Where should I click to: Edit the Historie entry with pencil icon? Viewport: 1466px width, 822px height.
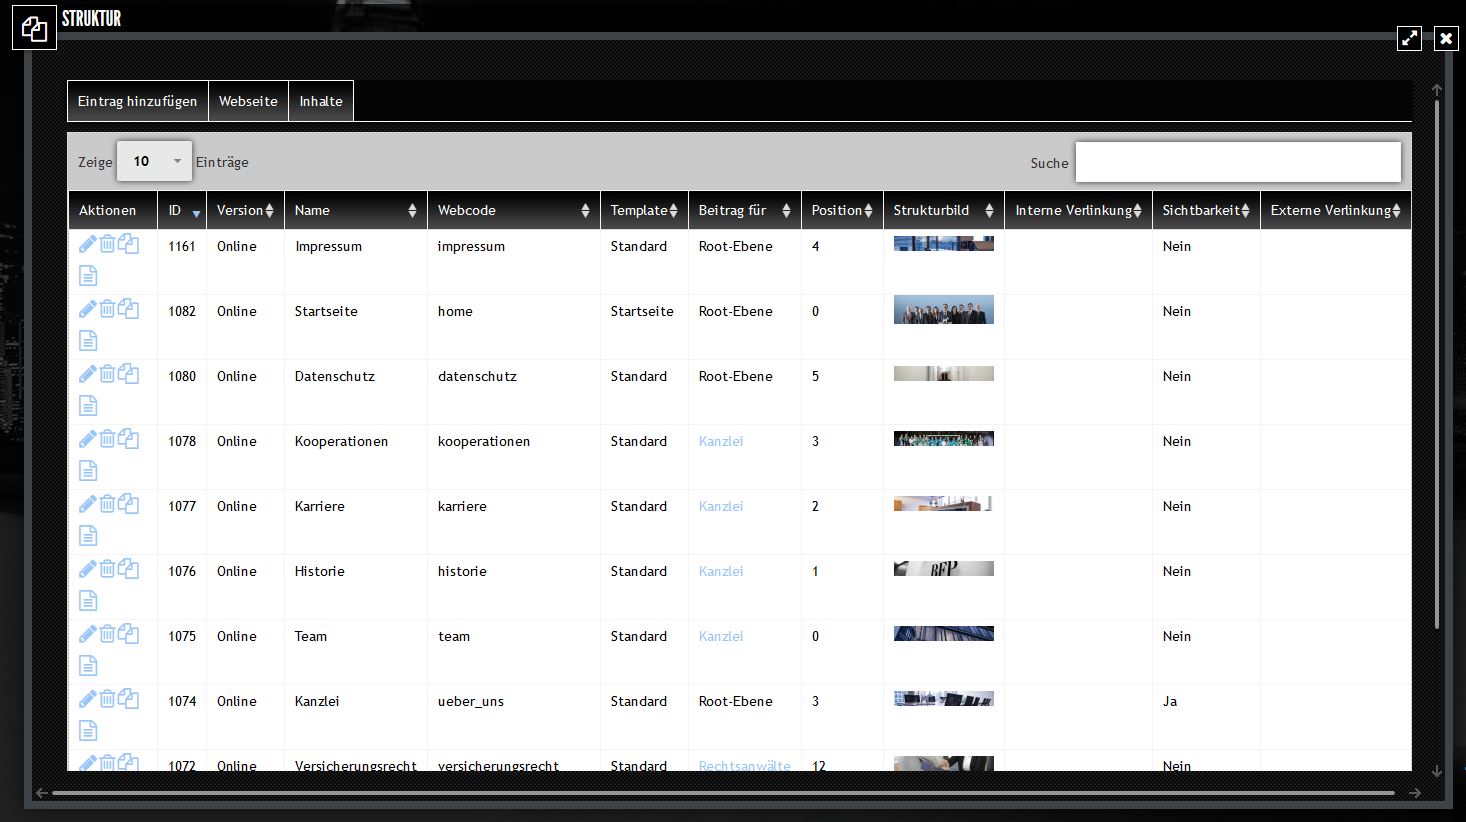[88, 569]
